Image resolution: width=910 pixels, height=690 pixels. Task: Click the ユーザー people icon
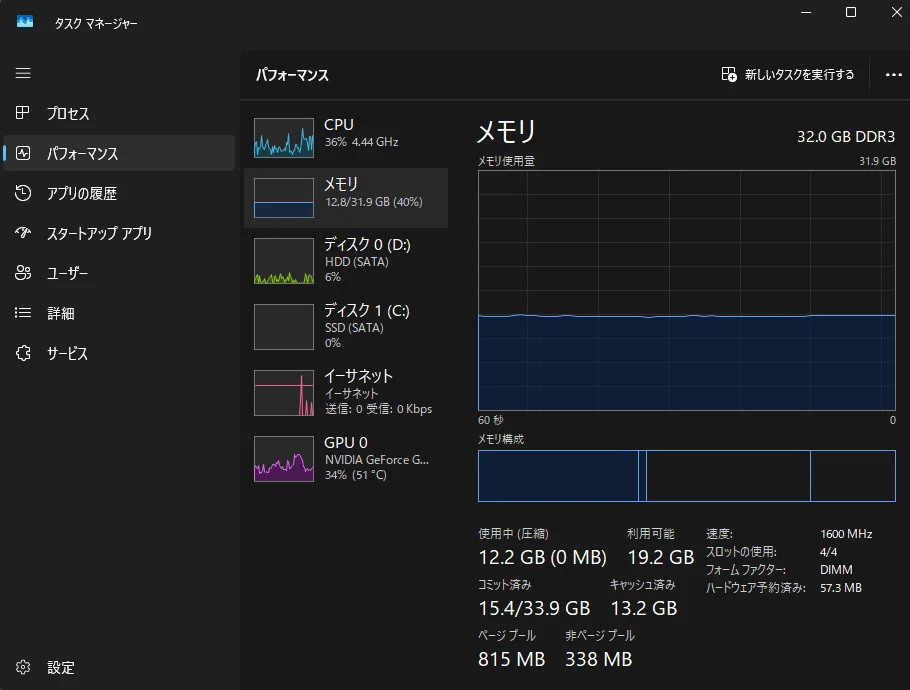tap(23, 273)
